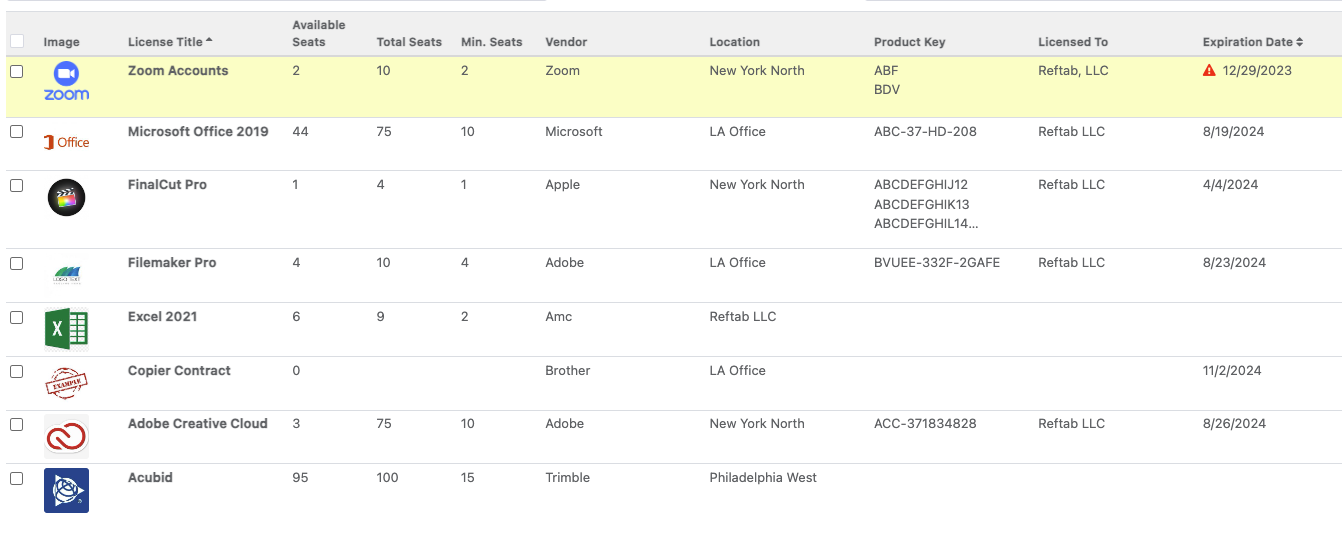Click the Zoom logo image

(66, 82)
